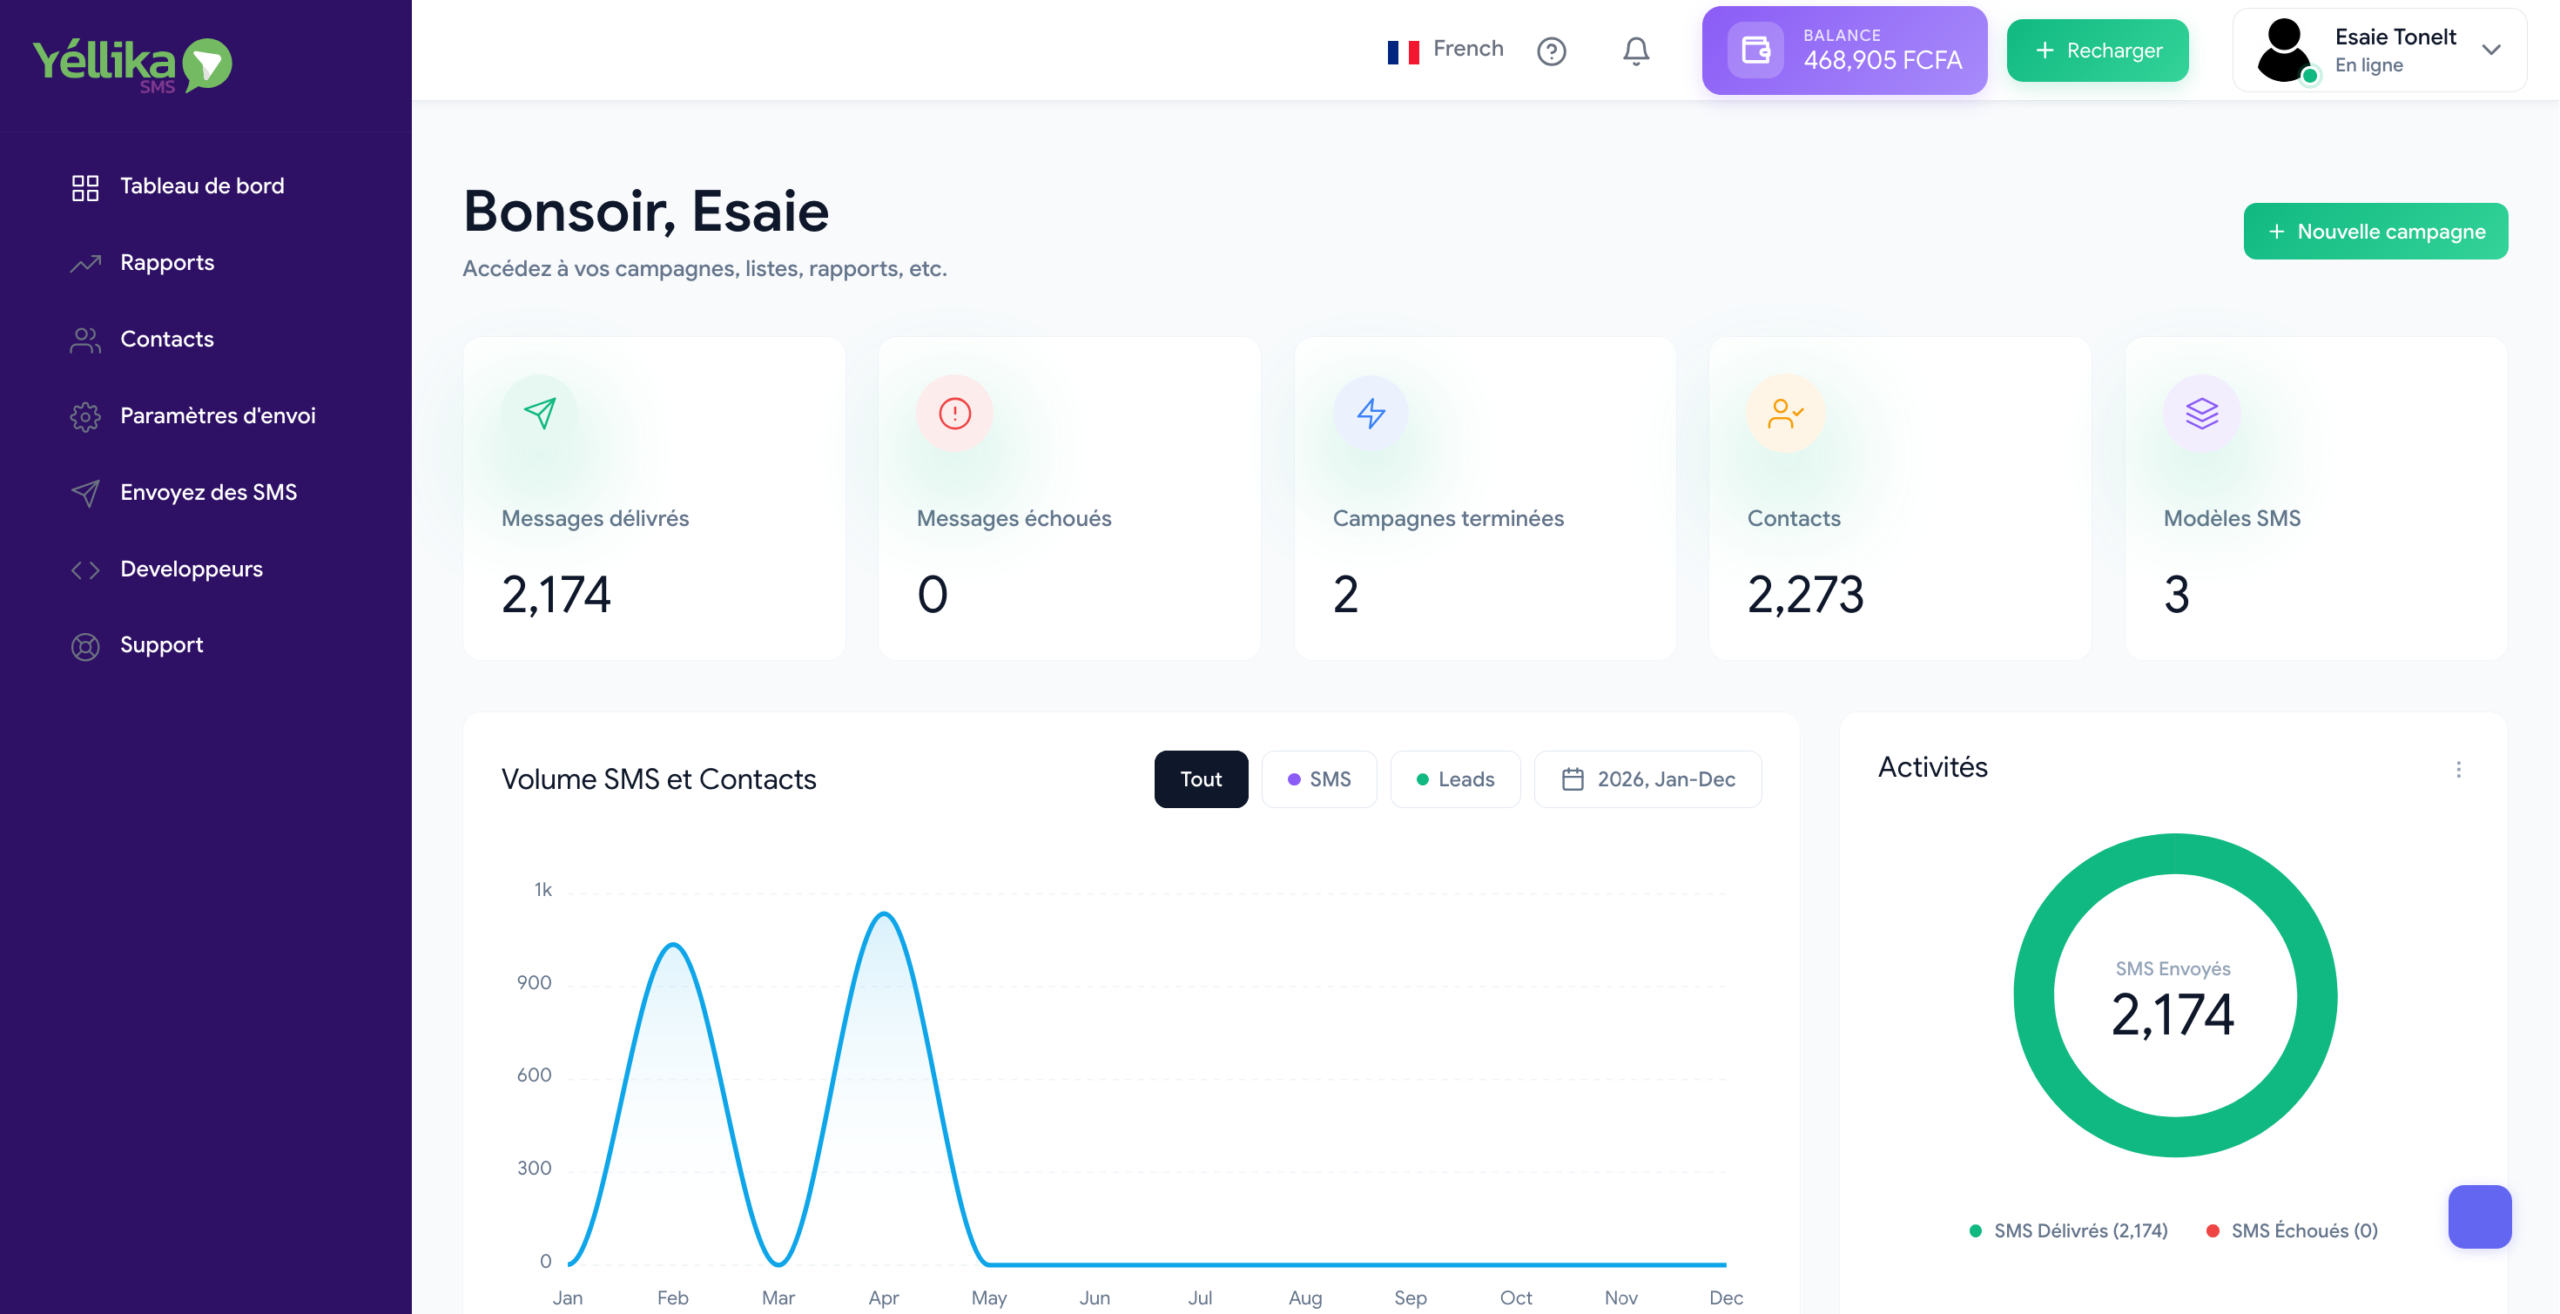Select the Tout chart filter

(x=1201, y=779)
